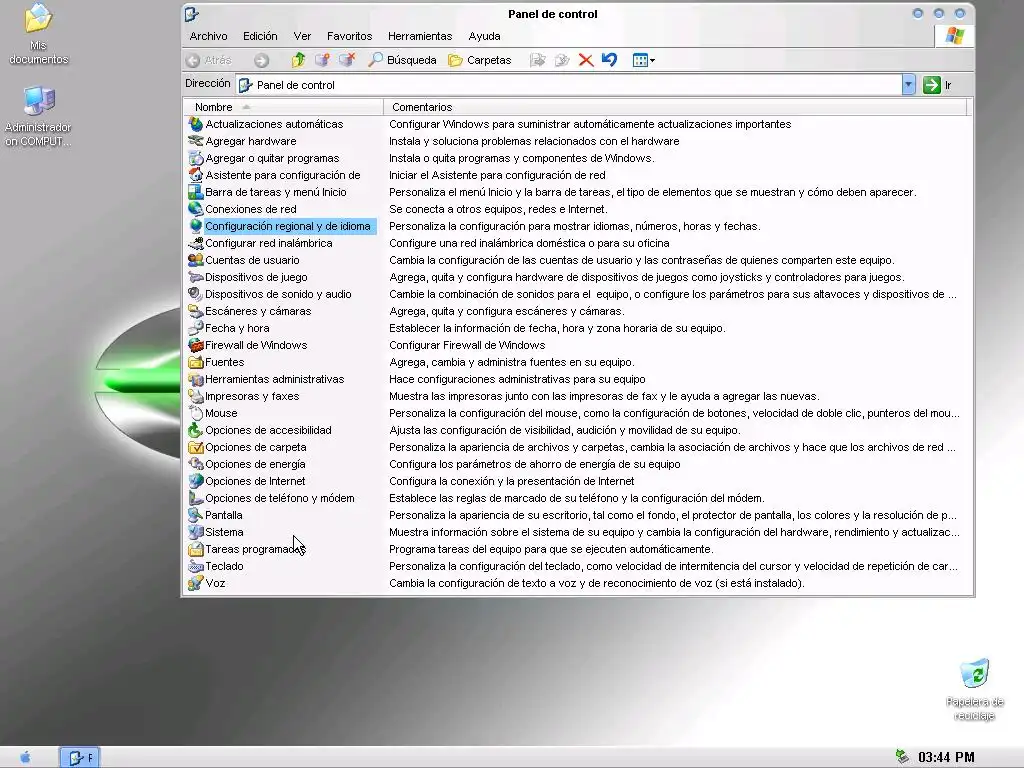Click the Copy To toolbar icon

pos(562,60)
